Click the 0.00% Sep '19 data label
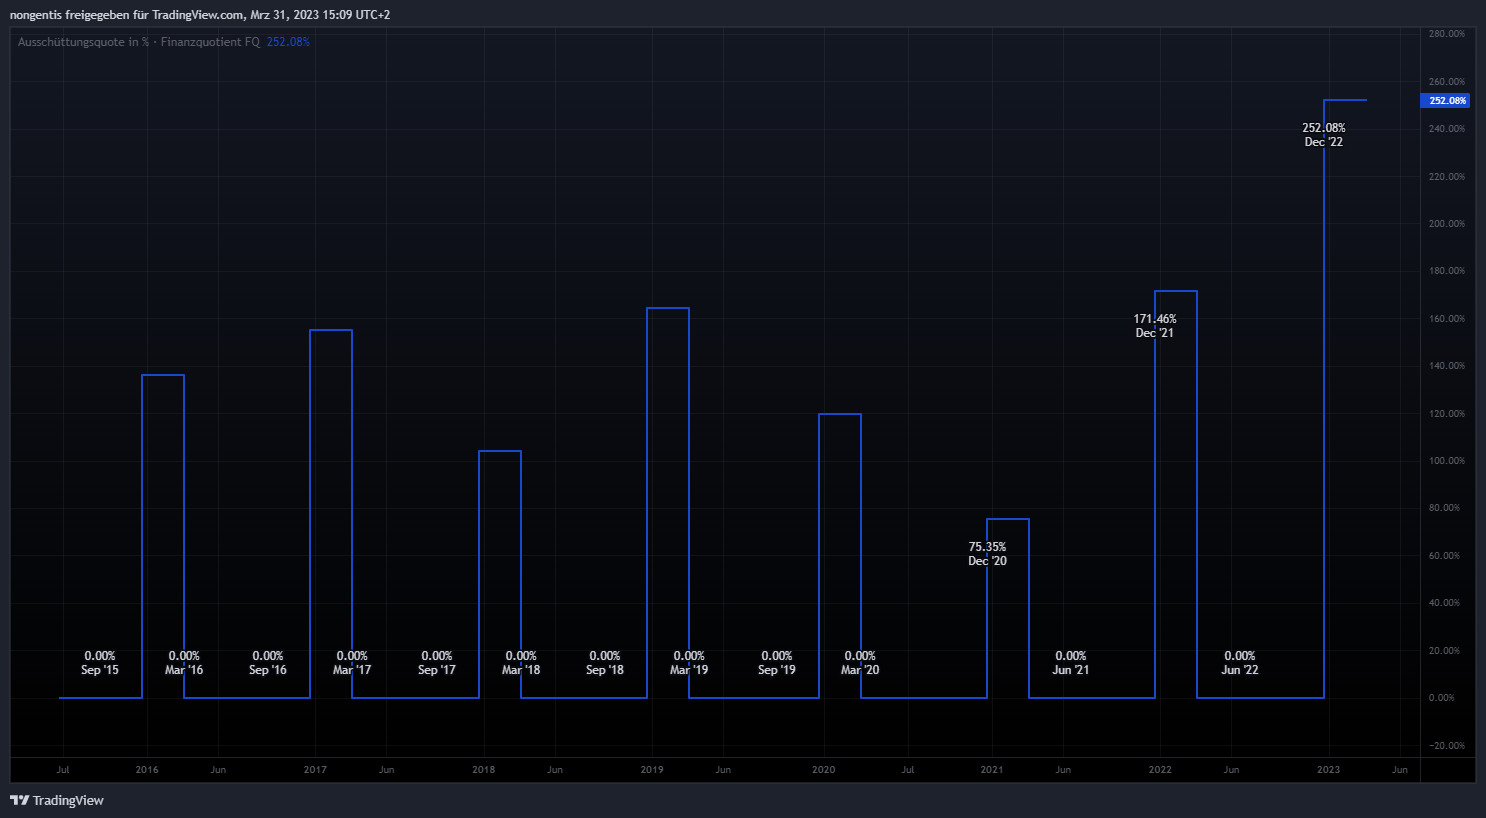This screenshot has width=1486, height=818. [776, 663]
